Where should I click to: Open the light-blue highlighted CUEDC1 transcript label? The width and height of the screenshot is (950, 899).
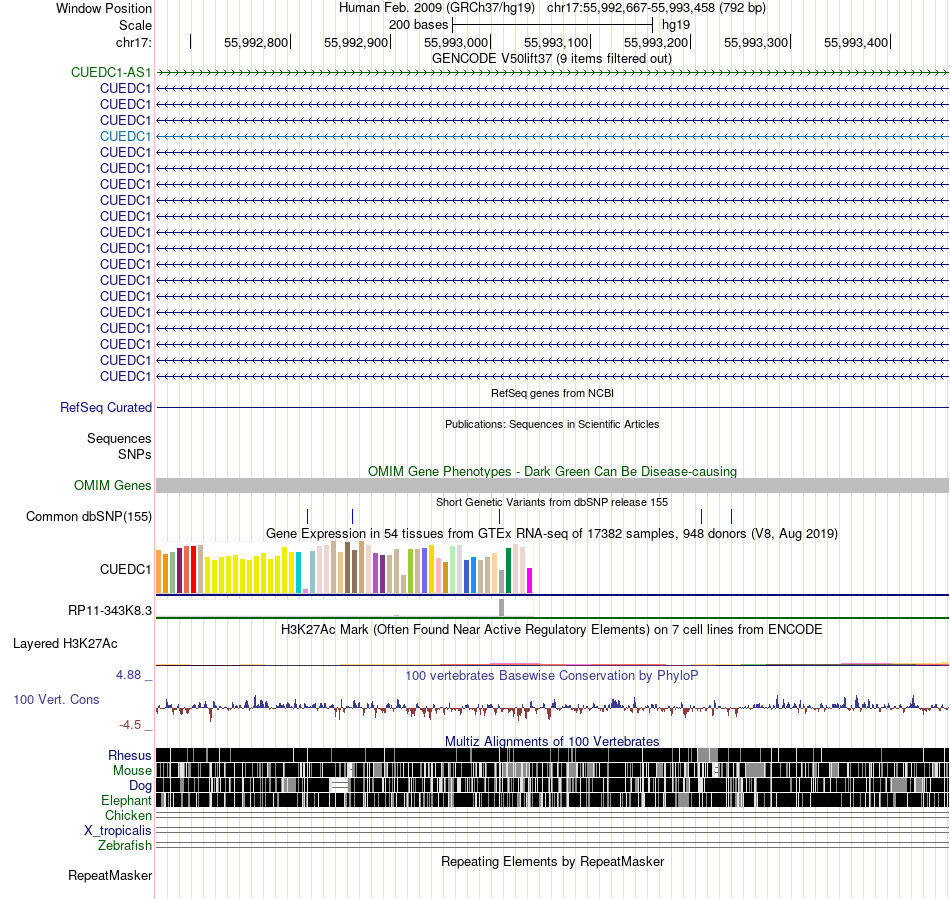(125, 136)
